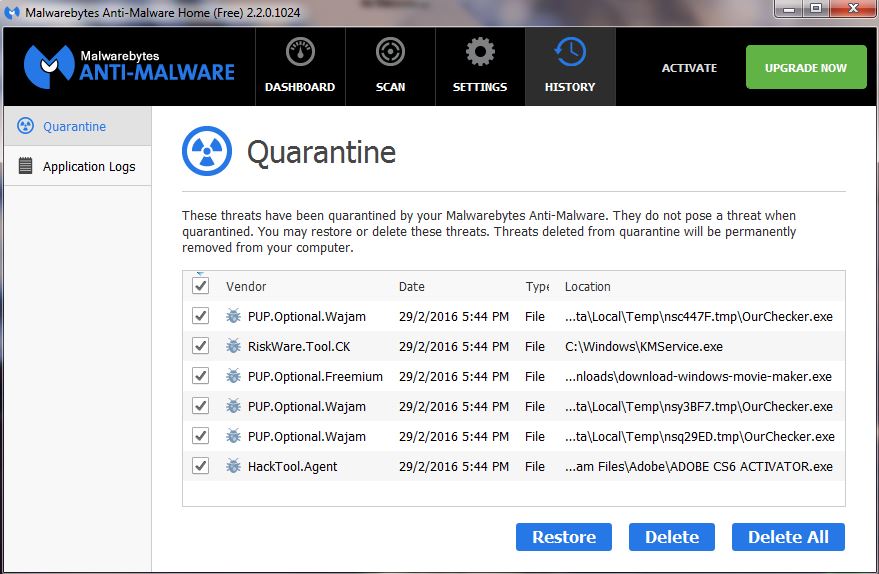Image resolution: width=879 pixels, height=574 pixels.
Task: Select Application Logs in the sidebar
Action: click(x=77, y=166)
